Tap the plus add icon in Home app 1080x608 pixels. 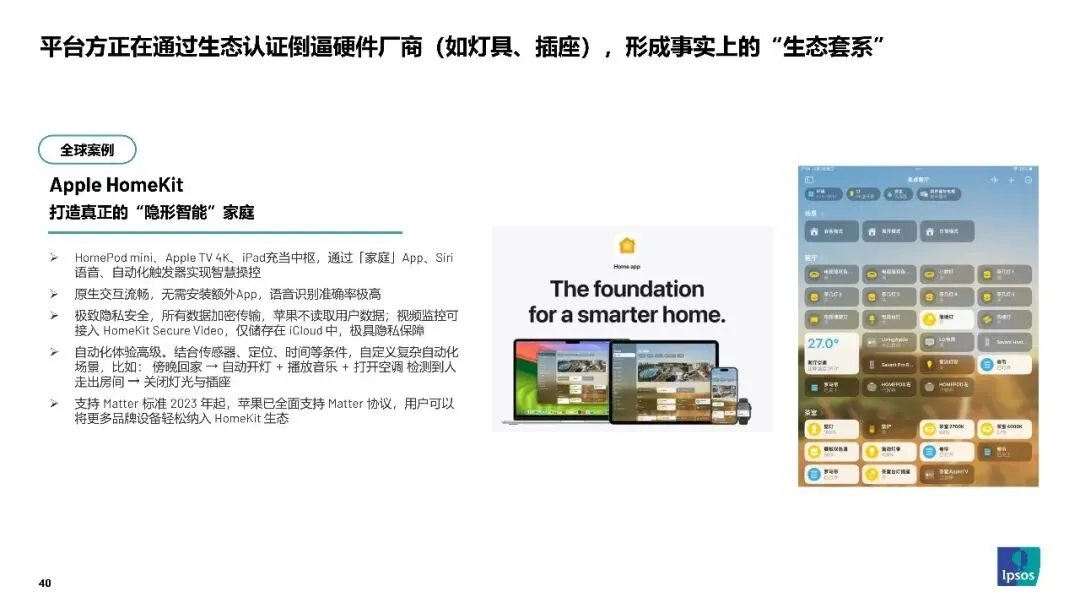click(1011, 180)
